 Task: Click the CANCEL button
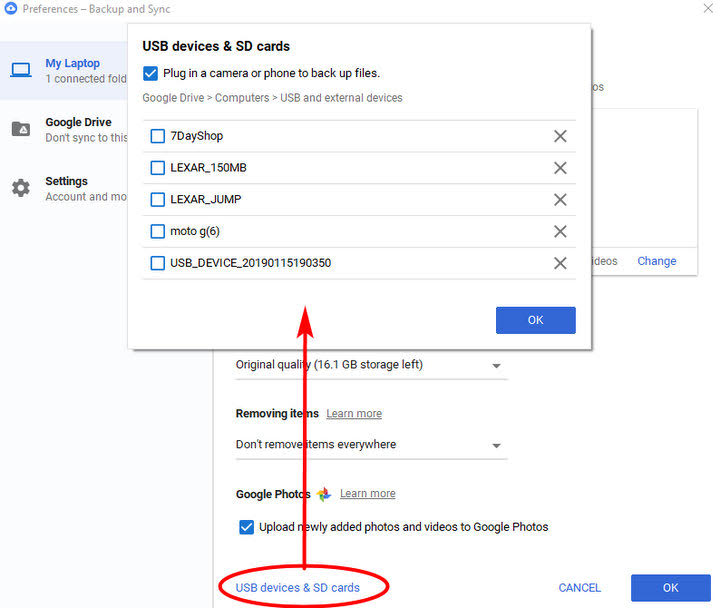(579, 588)
